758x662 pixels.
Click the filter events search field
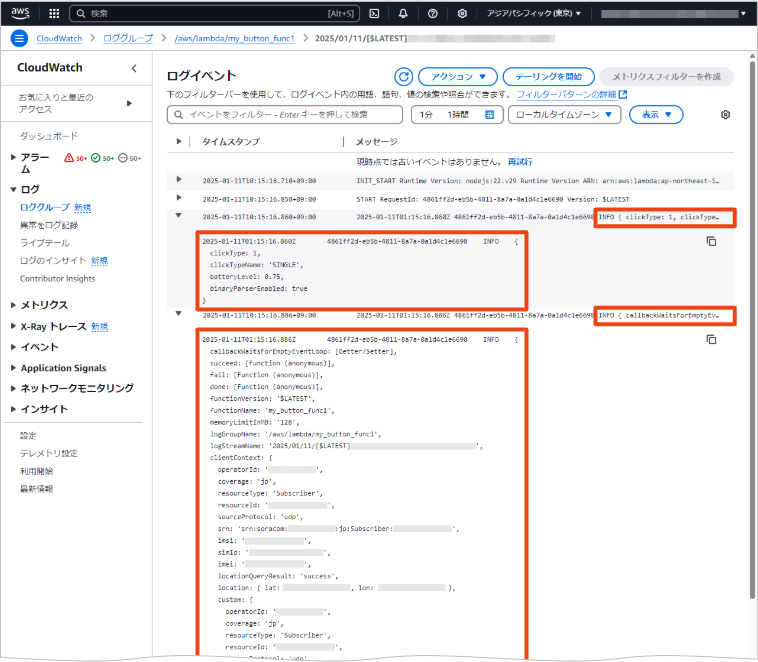click(285, 115)
